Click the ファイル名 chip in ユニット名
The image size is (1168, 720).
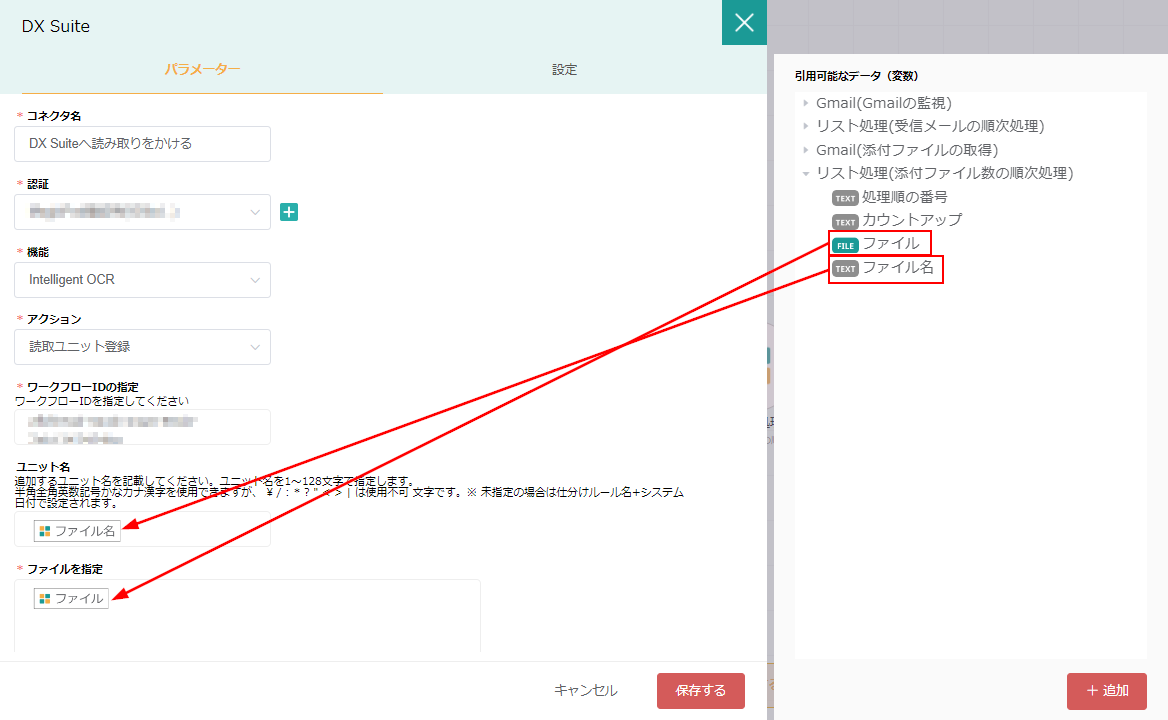tap(77, 531)
